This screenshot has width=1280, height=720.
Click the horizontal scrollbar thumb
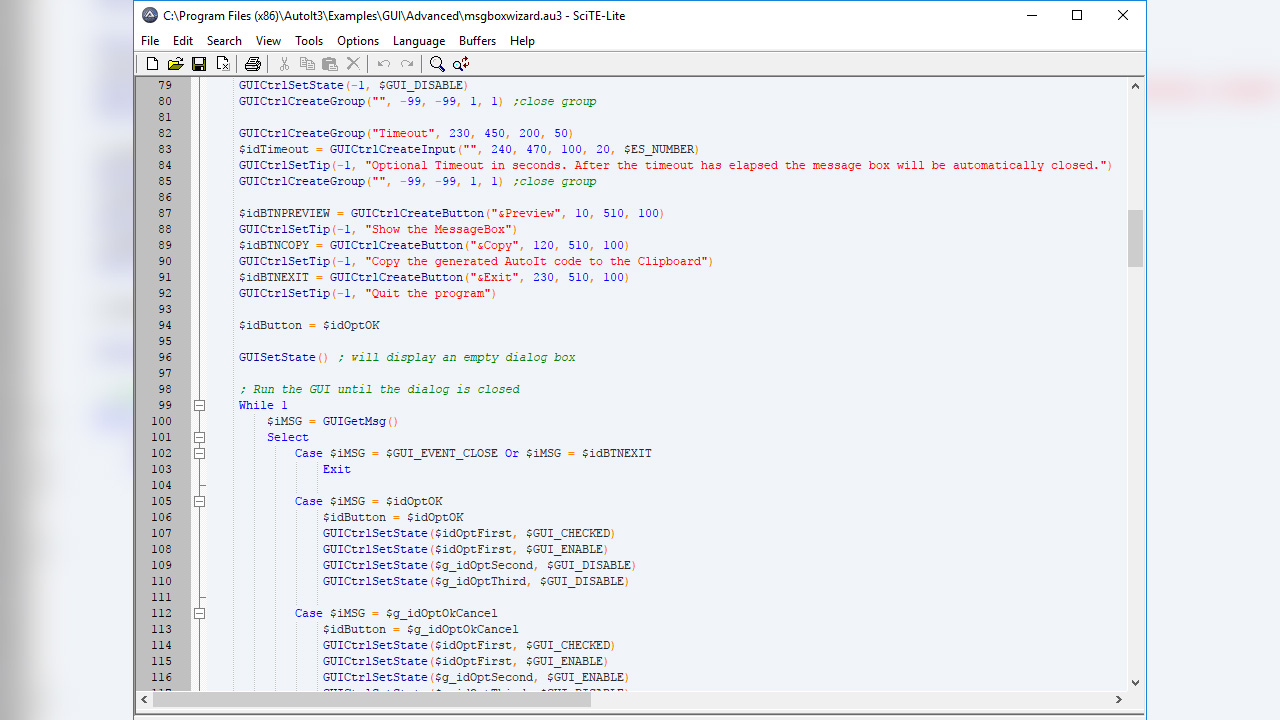pyautogui.click(x=371, y=700)
